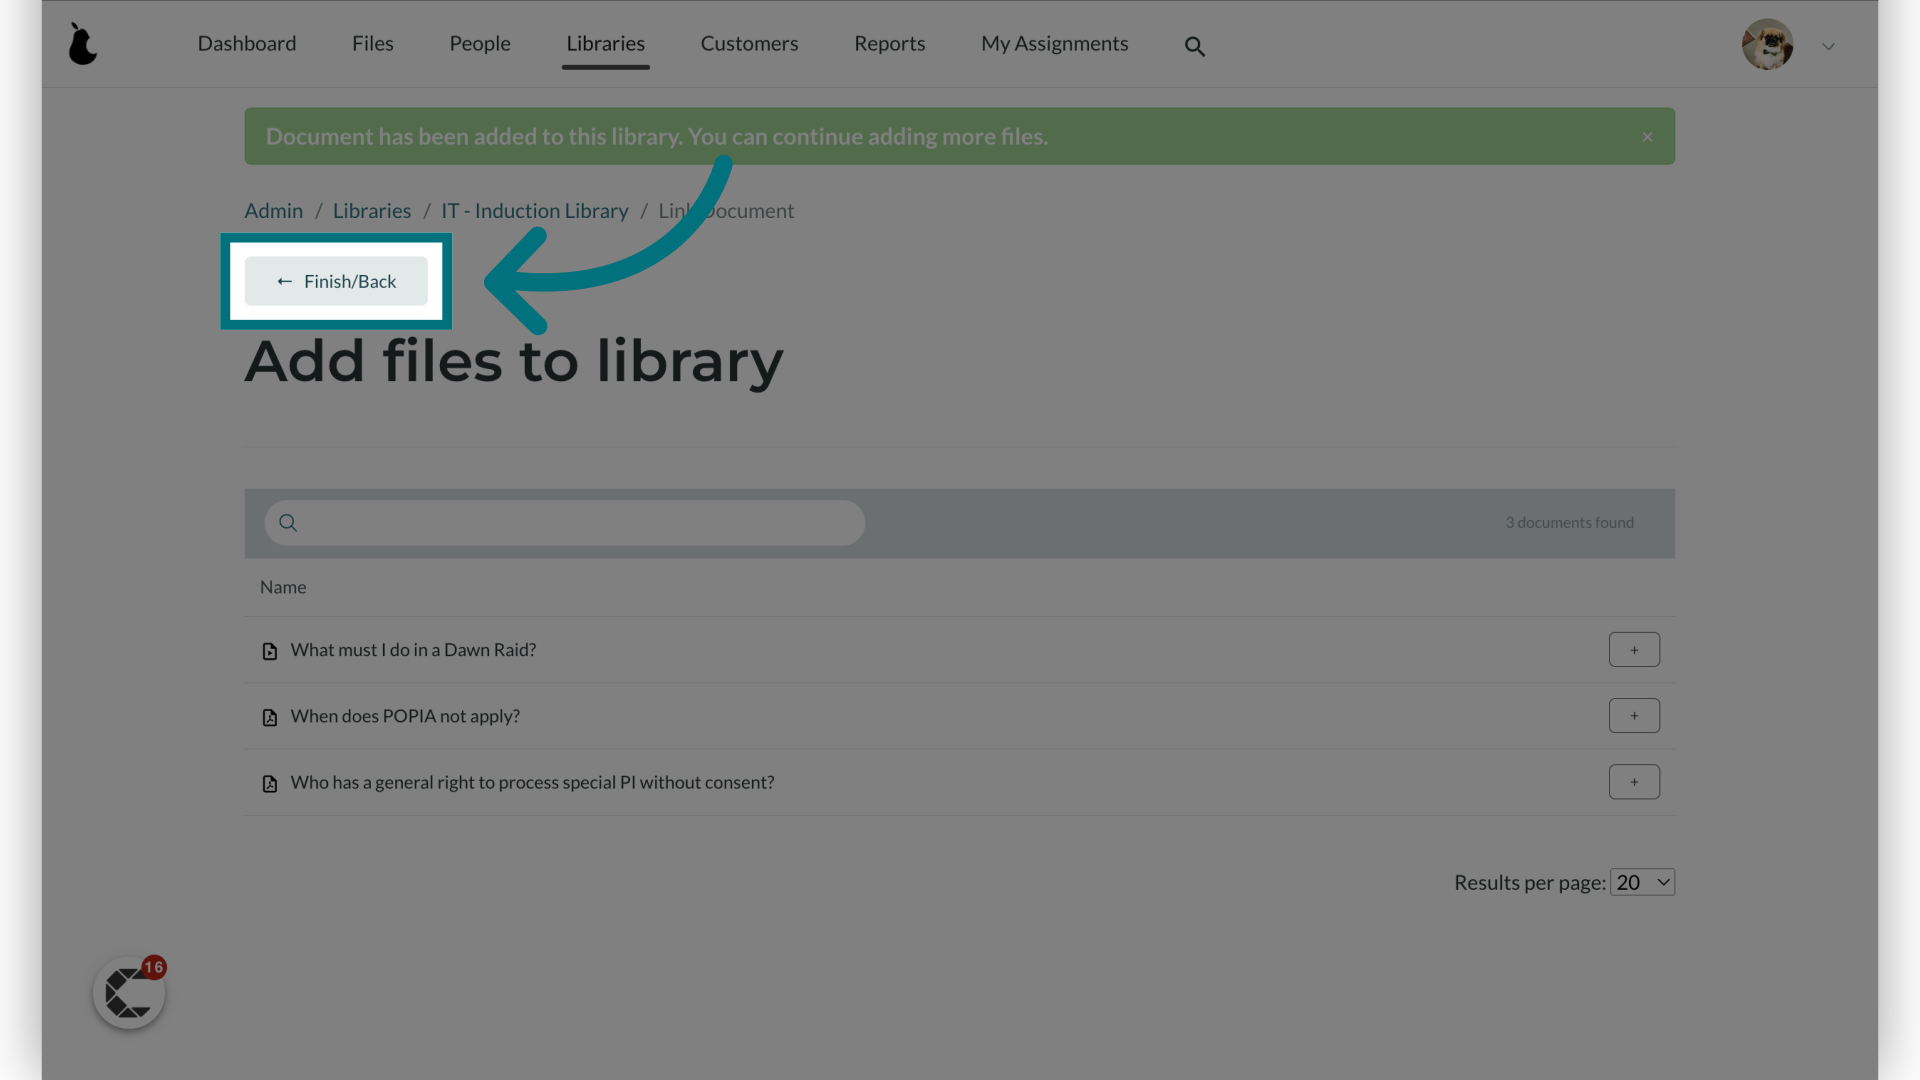Click Finish/Back button to return
Screen dimensions: 1920x1080
pos(336,281)
